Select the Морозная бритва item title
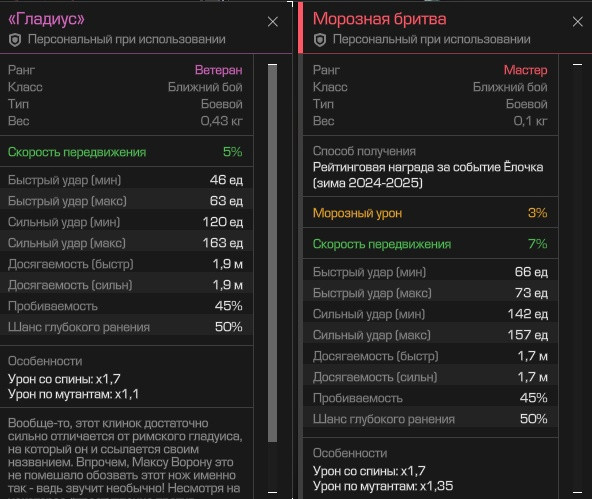 (379, 19)
